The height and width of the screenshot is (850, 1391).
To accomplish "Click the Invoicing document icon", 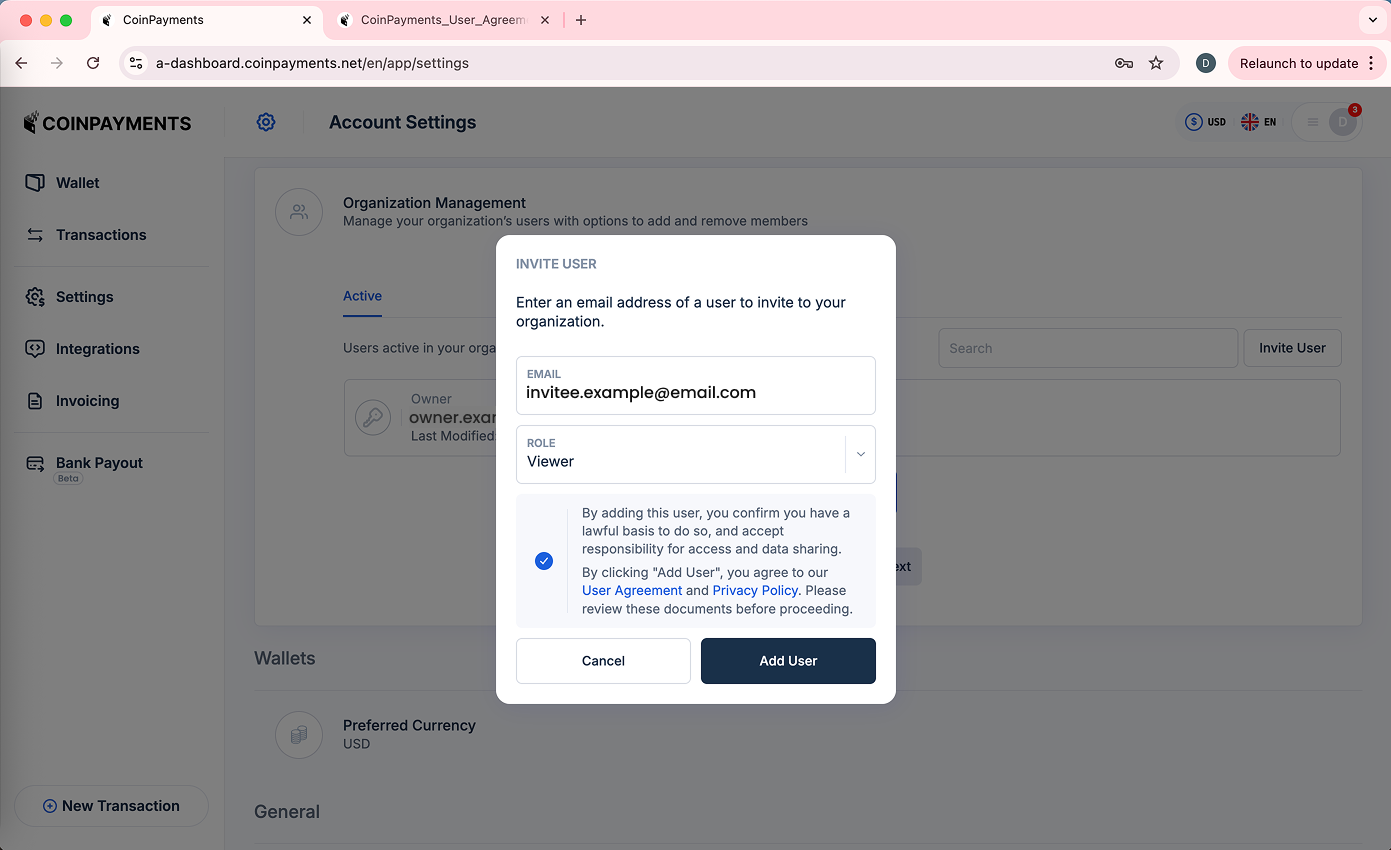I will pyautogui.click(x=35, y=401).
